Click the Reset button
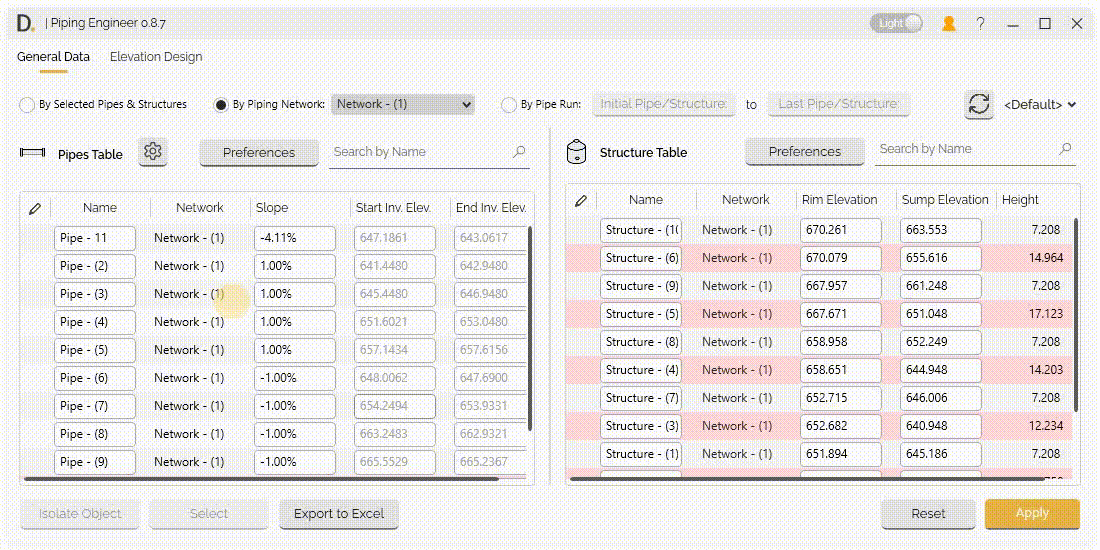 tap(928, 514)
